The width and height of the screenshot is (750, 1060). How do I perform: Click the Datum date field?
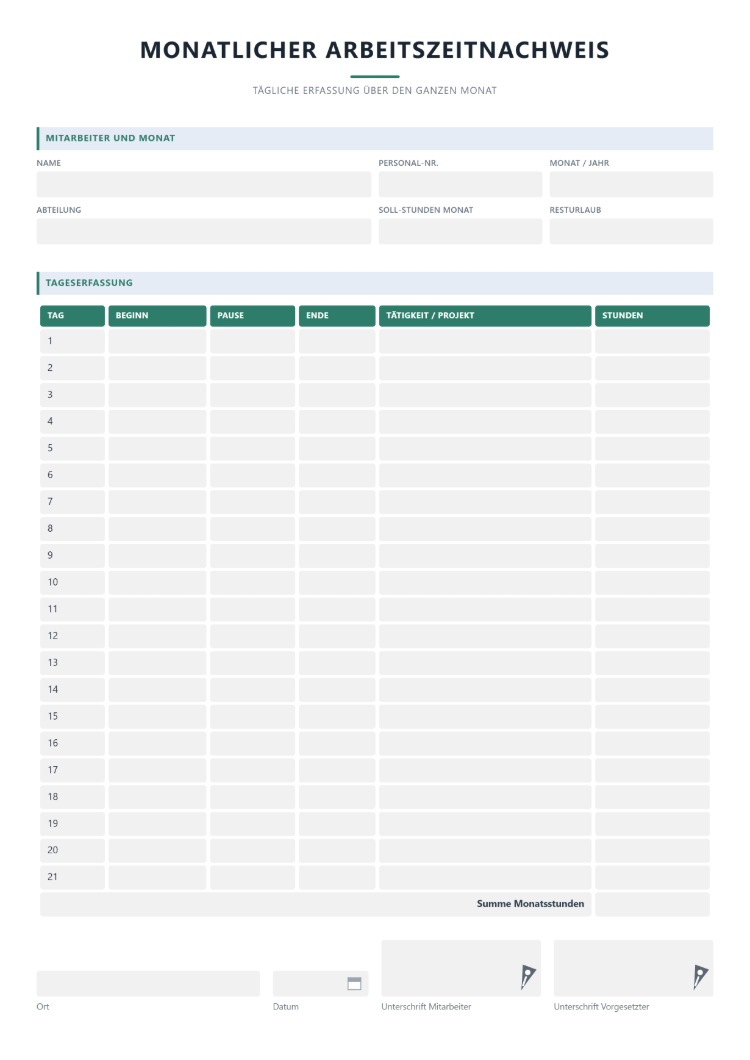(320, 983)
